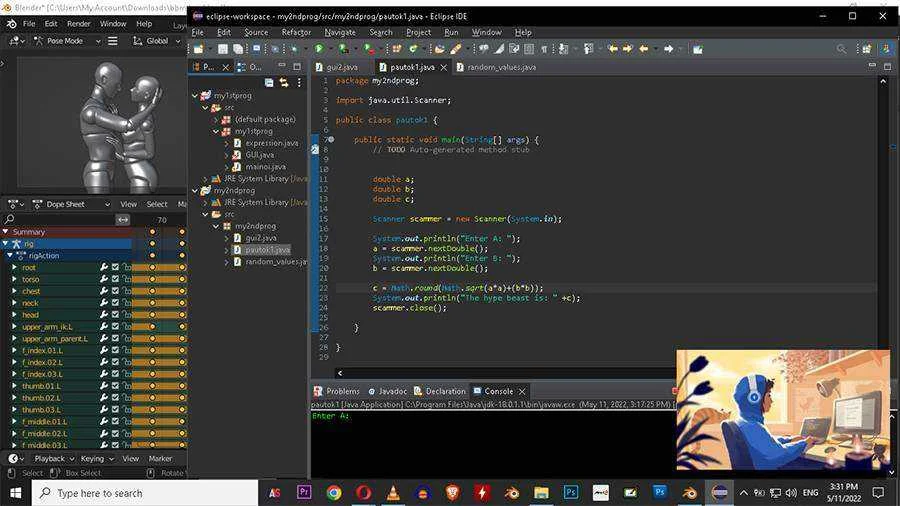Expand the root bone channel

point(14,267)
